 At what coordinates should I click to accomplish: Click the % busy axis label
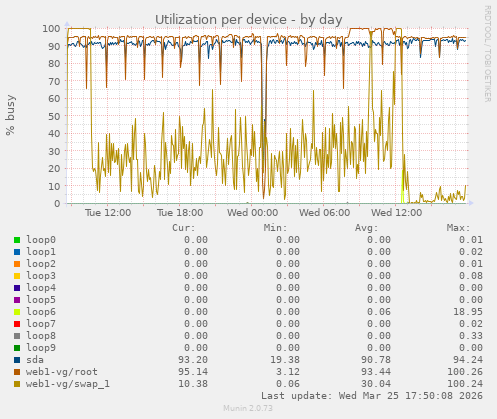pyautogui.click(x=10, y=115)
